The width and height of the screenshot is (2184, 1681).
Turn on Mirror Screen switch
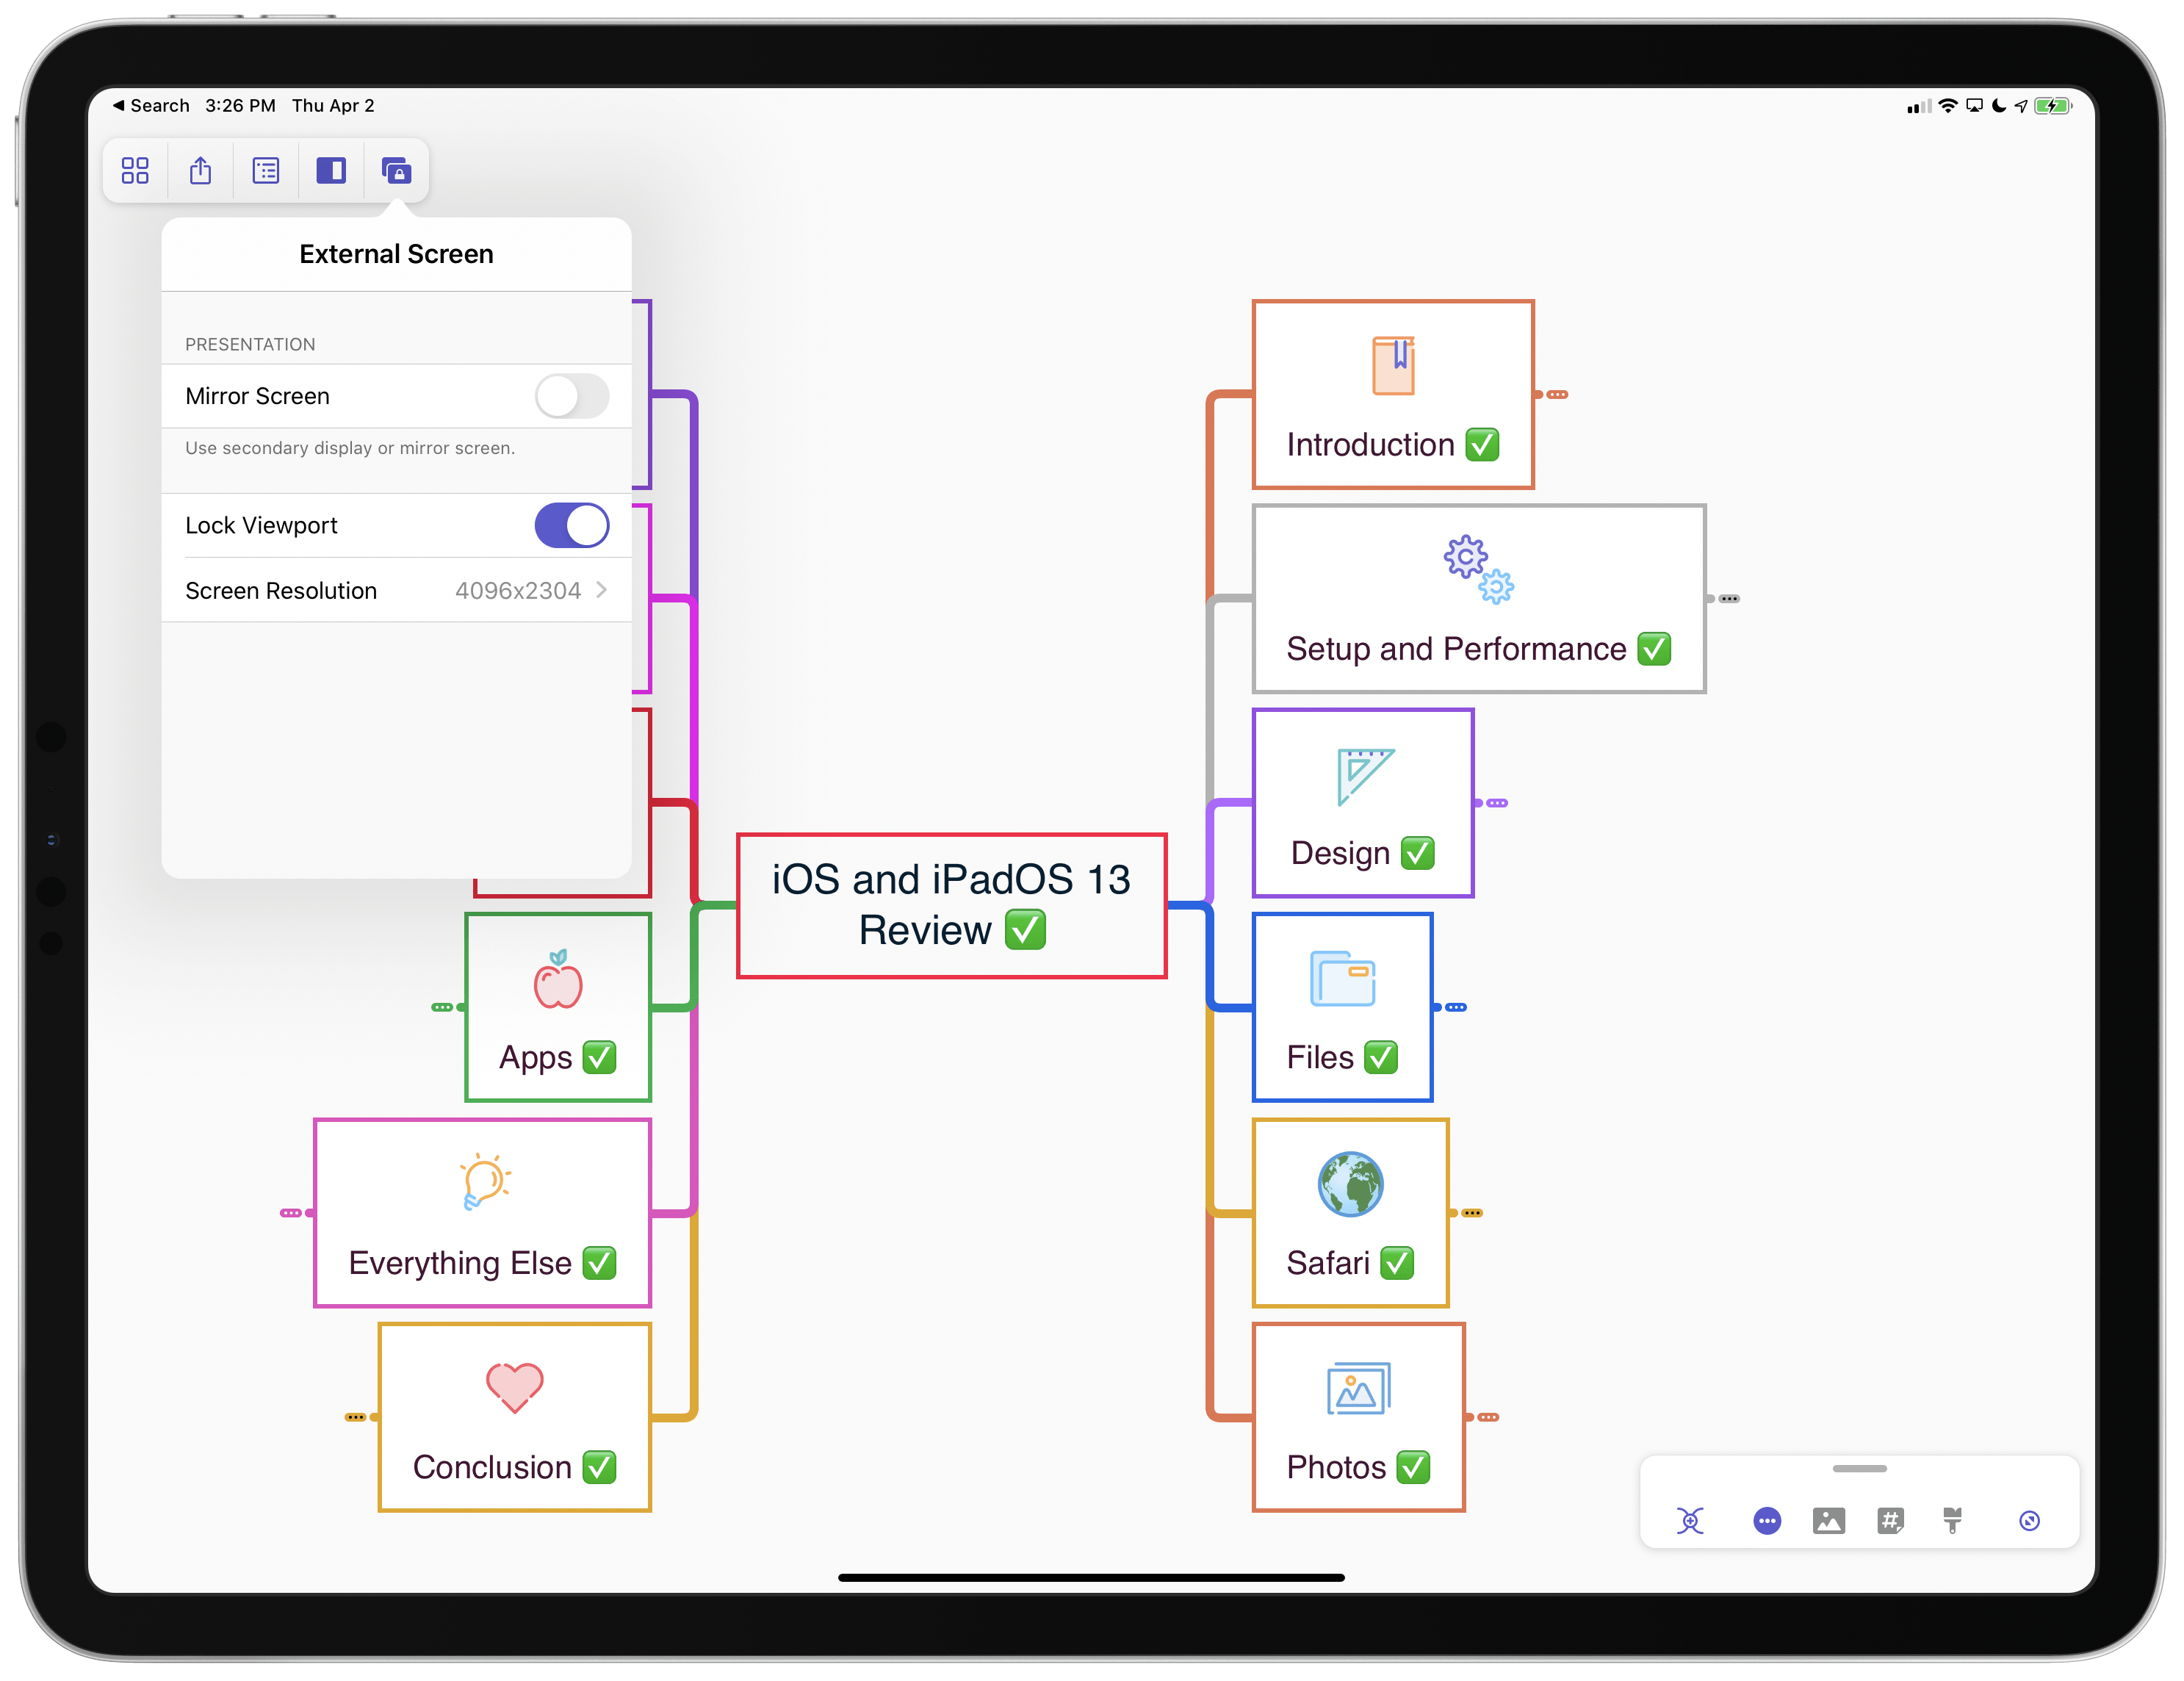[571, 396]
